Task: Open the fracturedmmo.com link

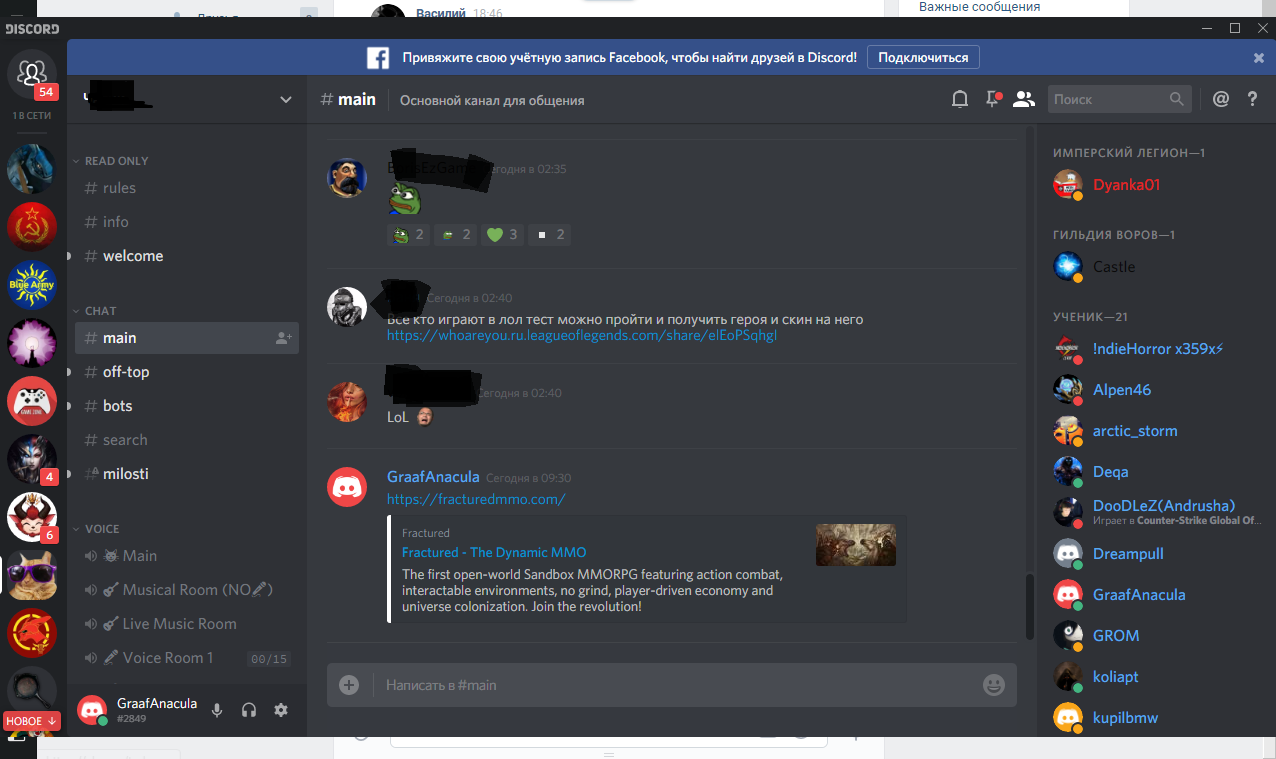Action: coord(476,499)
